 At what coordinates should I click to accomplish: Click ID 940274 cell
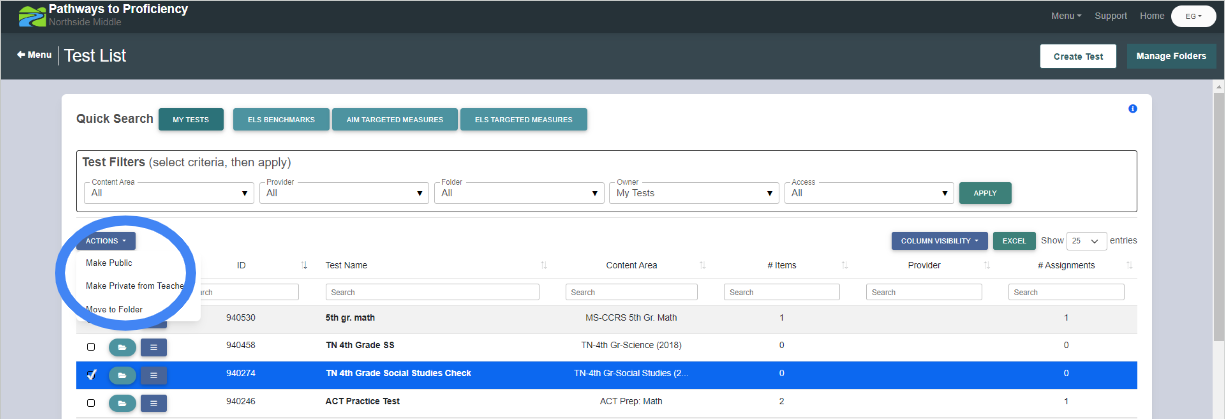pyautogui.click(x=241, y=374)
